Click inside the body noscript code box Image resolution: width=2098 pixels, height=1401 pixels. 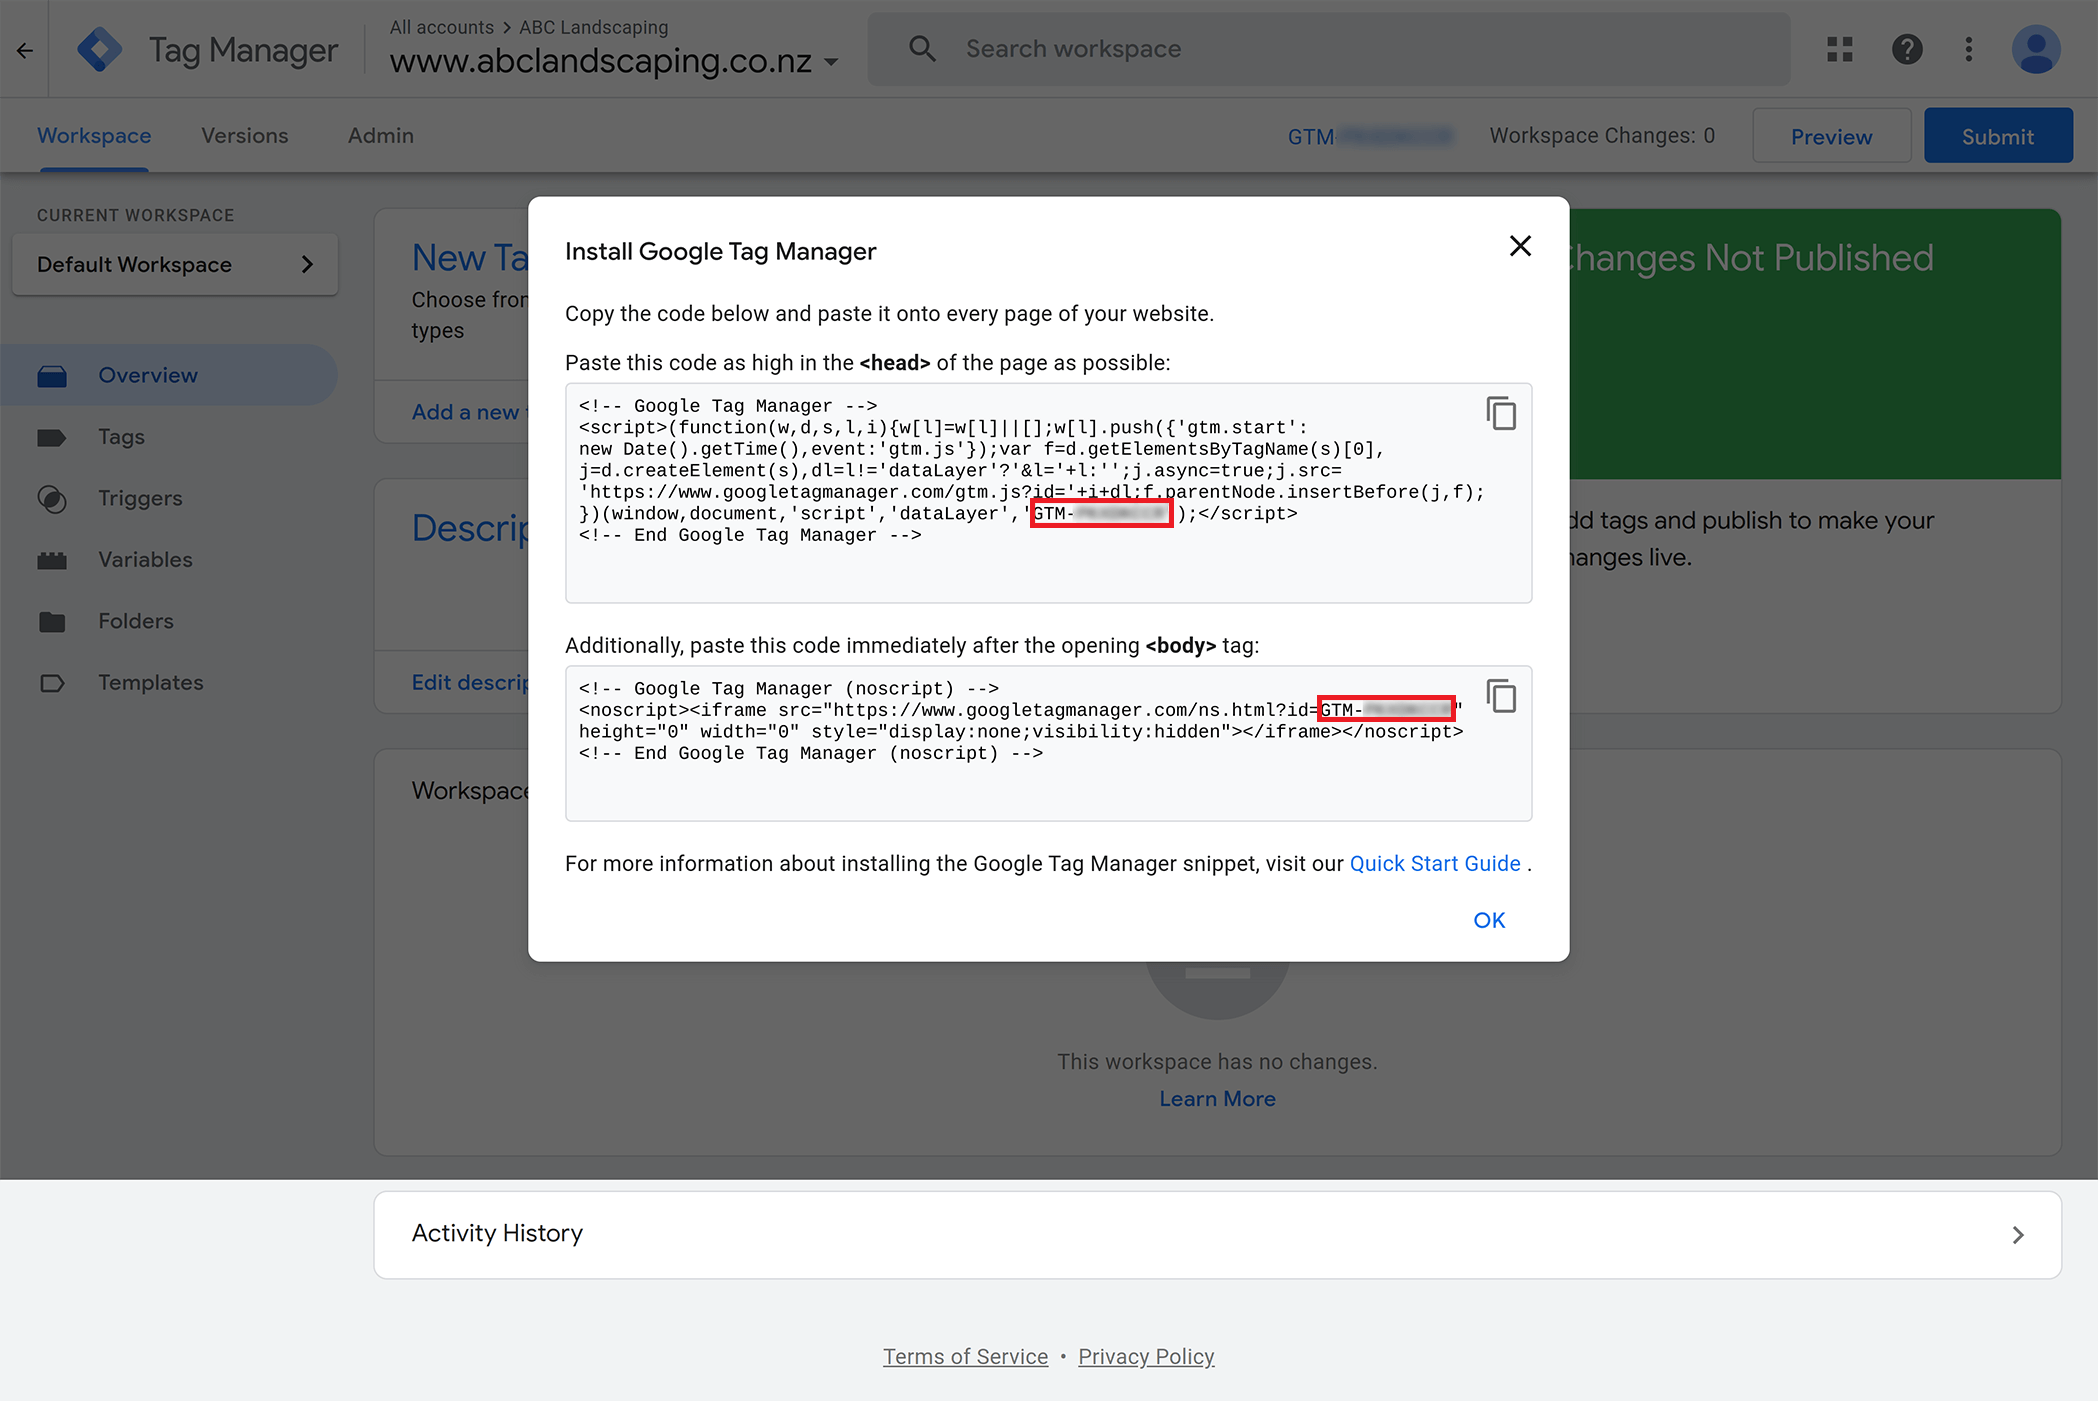1048,744
